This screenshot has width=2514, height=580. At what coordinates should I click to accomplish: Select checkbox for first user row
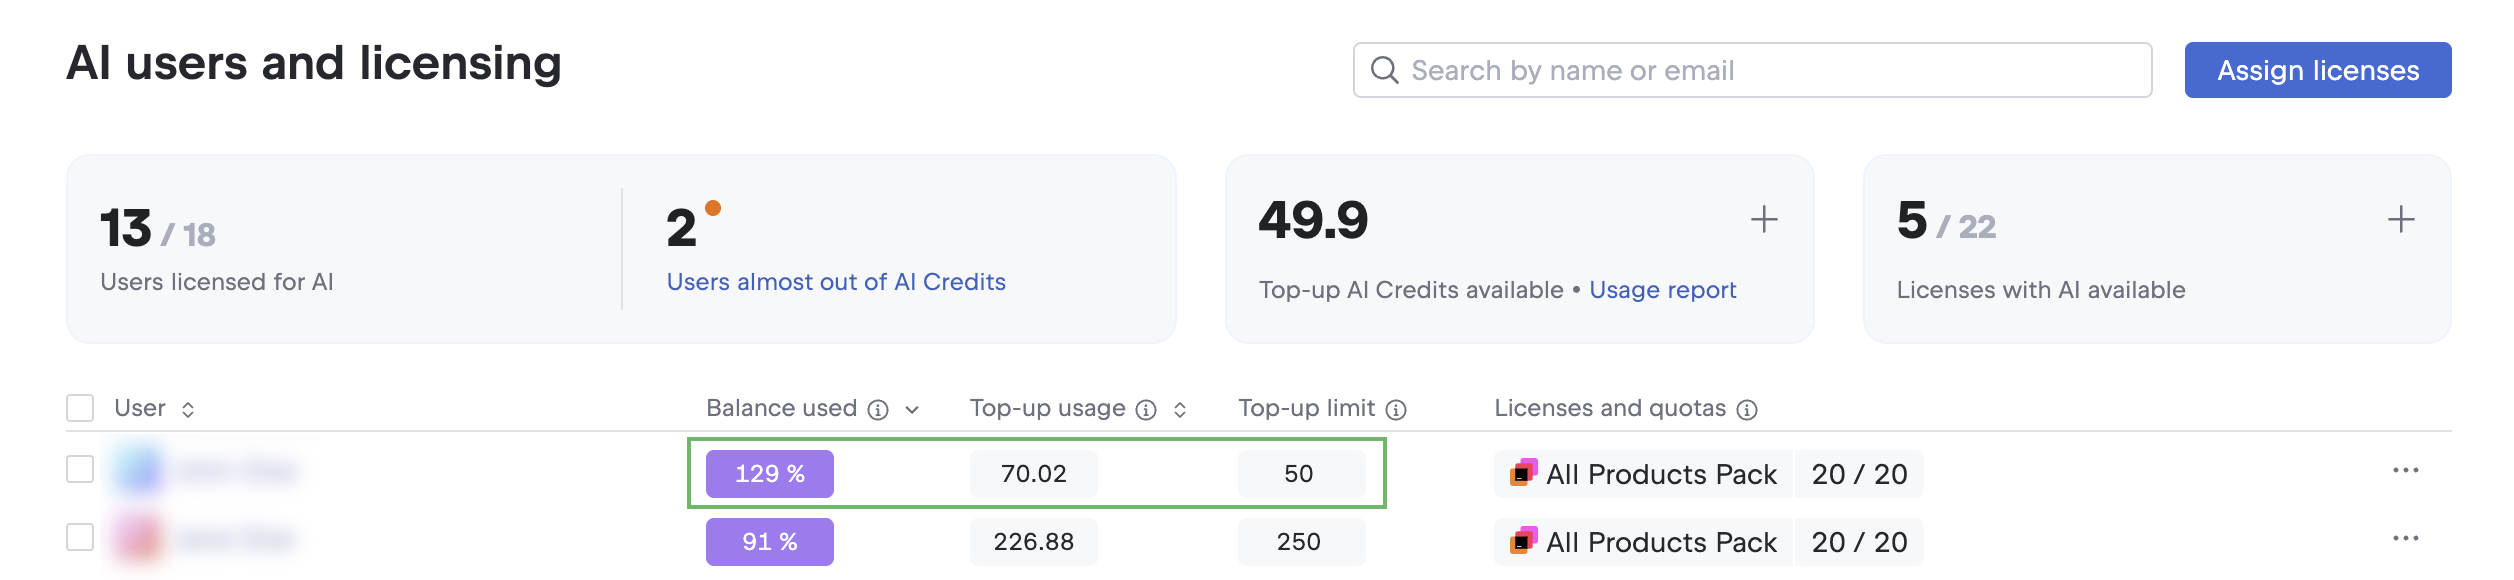tap(80, 469)
